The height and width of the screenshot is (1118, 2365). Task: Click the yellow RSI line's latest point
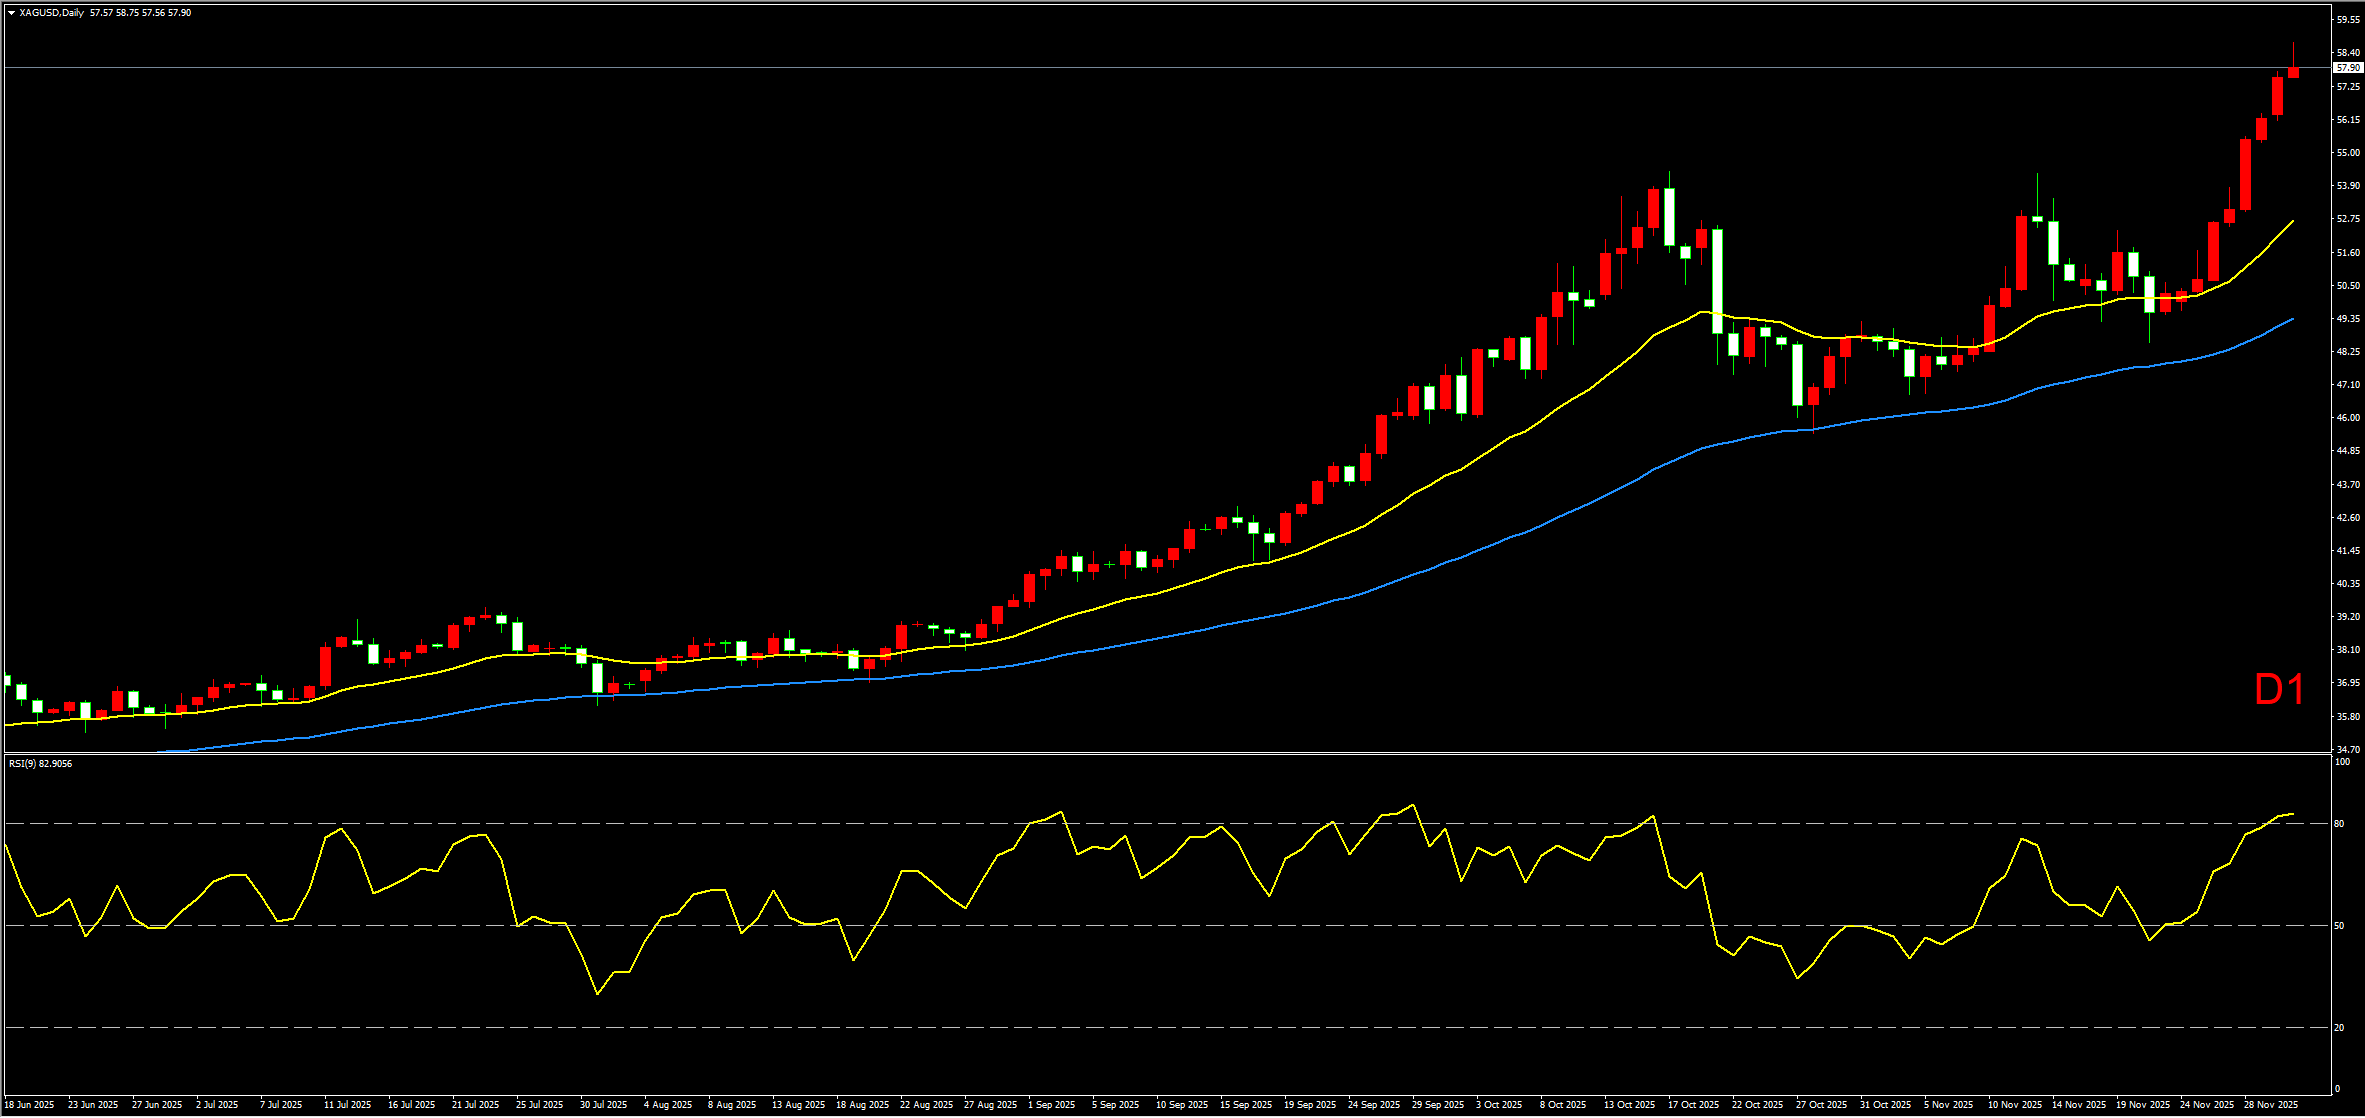[2292, 814]
